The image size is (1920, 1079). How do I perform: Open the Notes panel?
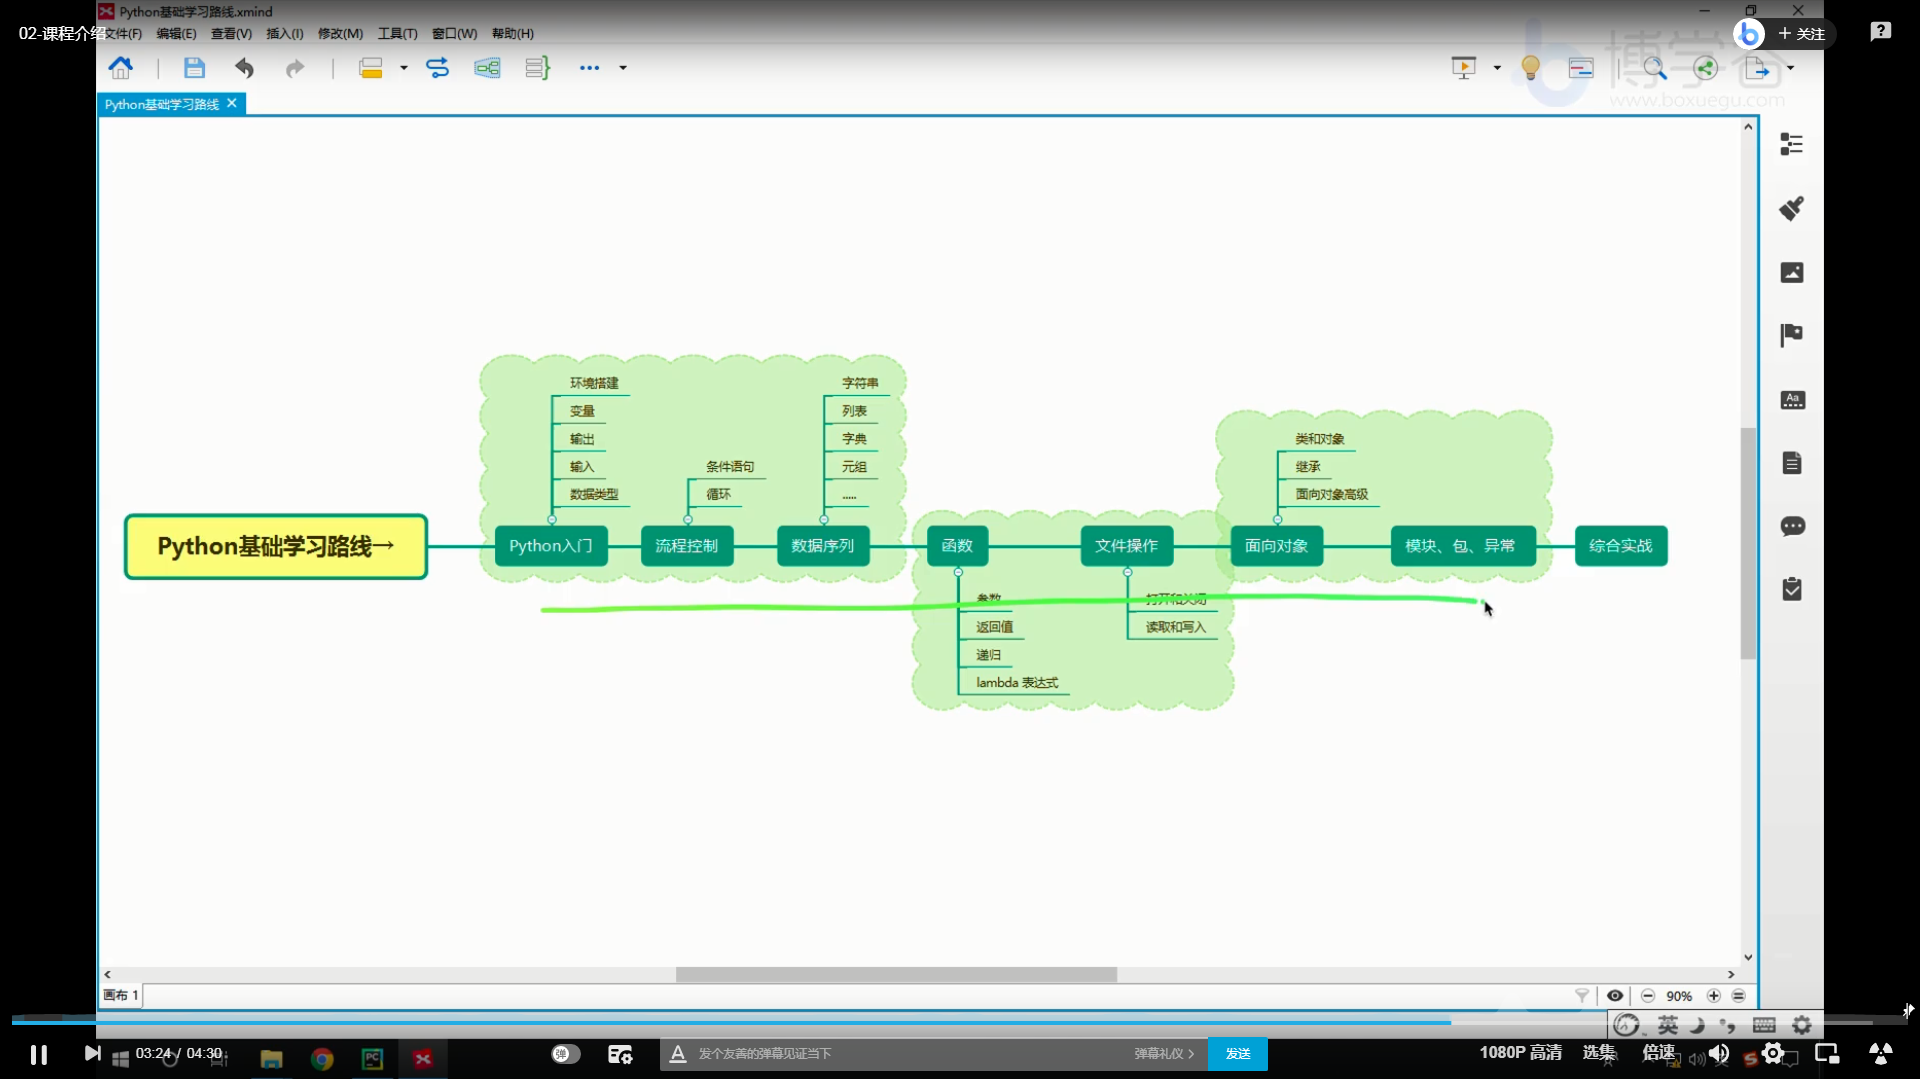(x=1792, y=463)
